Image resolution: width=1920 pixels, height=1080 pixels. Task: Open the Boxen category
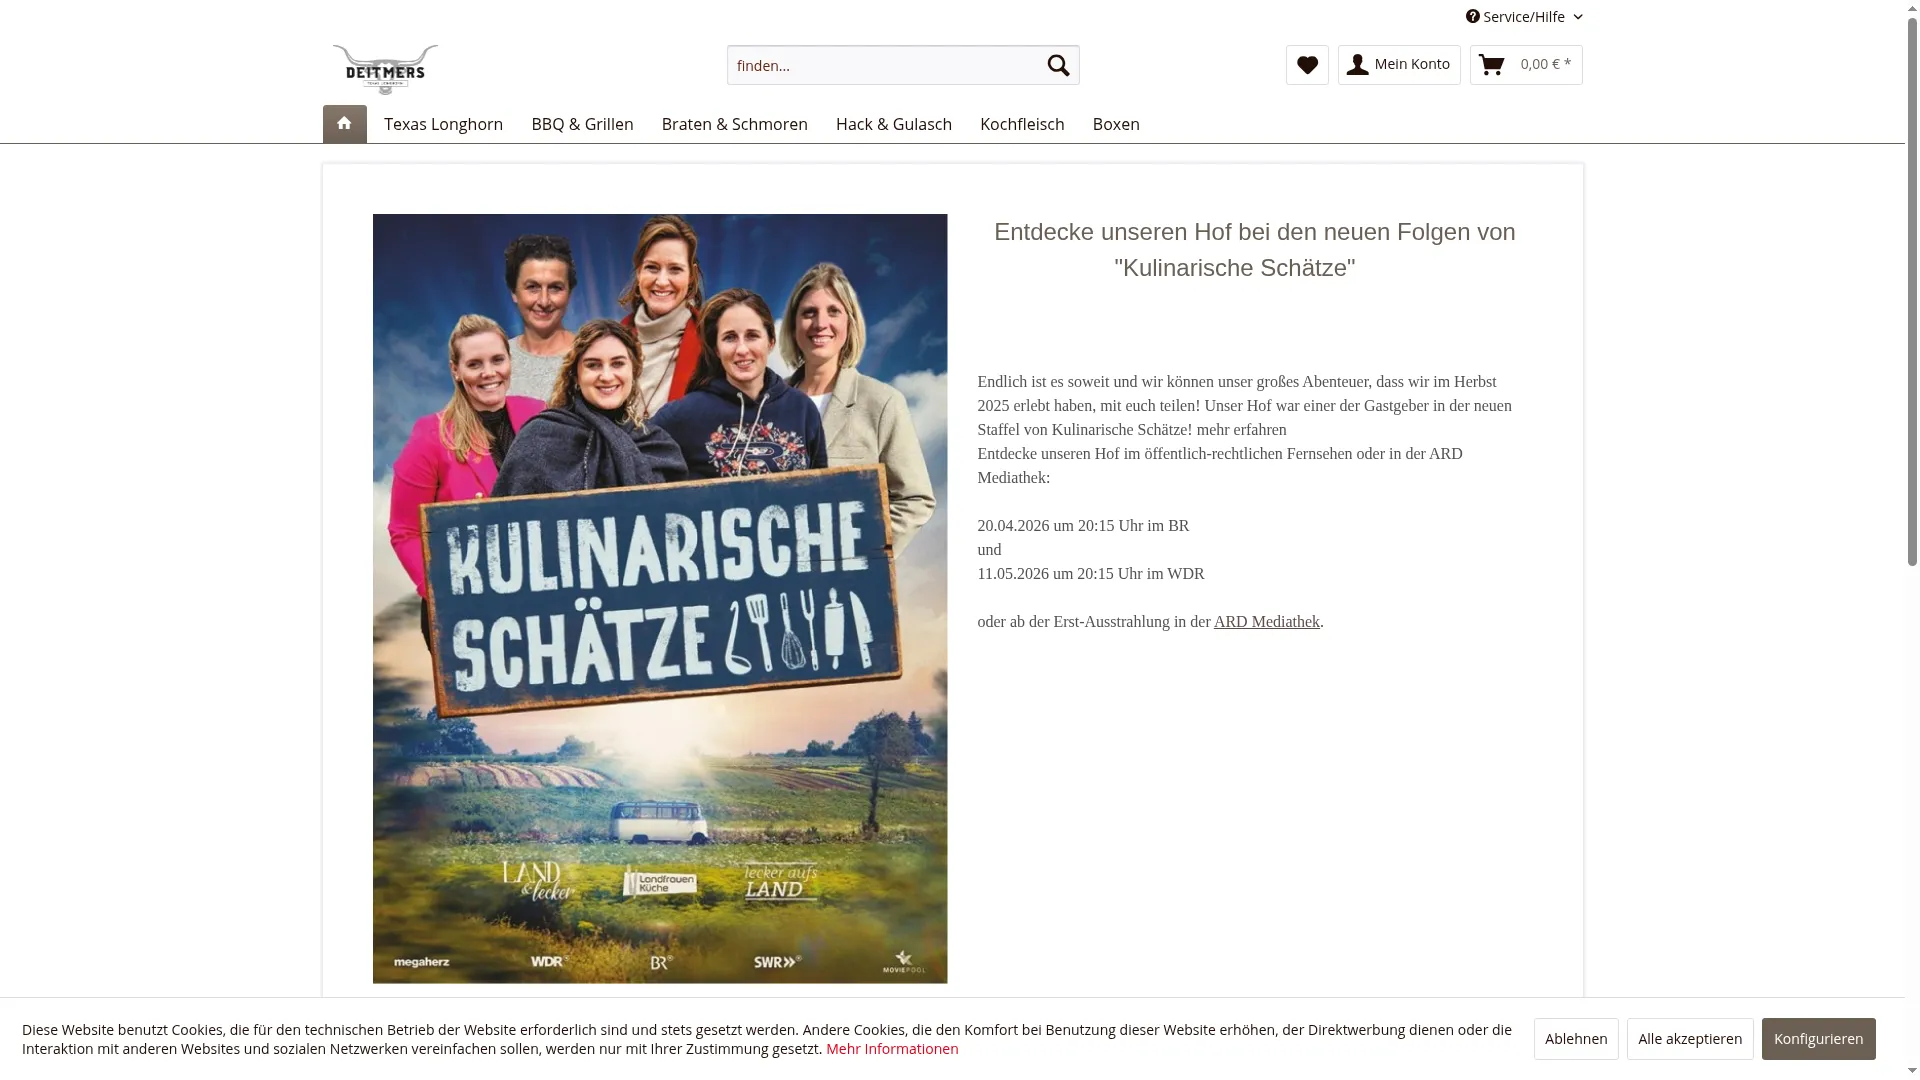[1116, 124]
